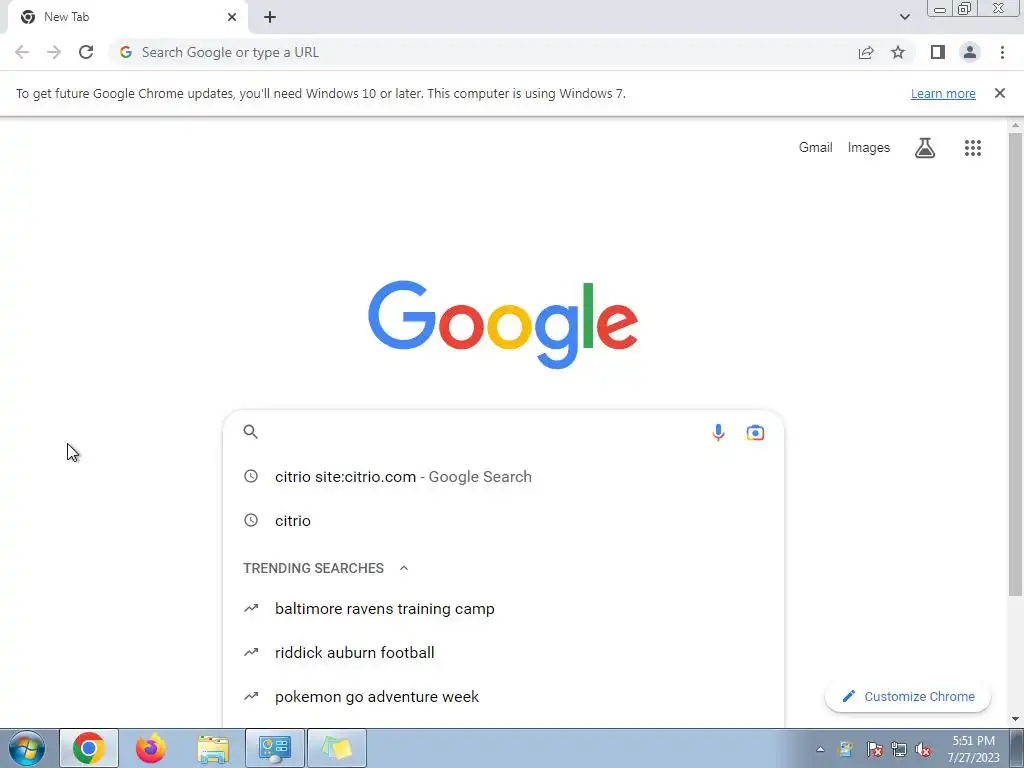Open File Explorer from the taskbar
The width and height of the screenshot is (1024, 768).
point(213,748)
